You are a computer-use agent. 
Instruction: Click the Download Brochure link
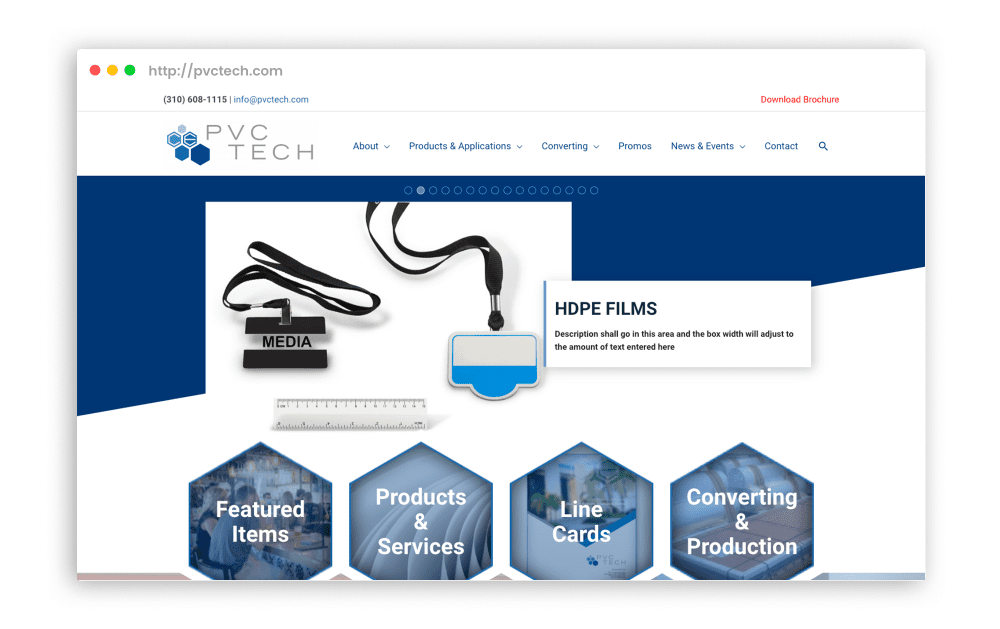tap(799, 100)
